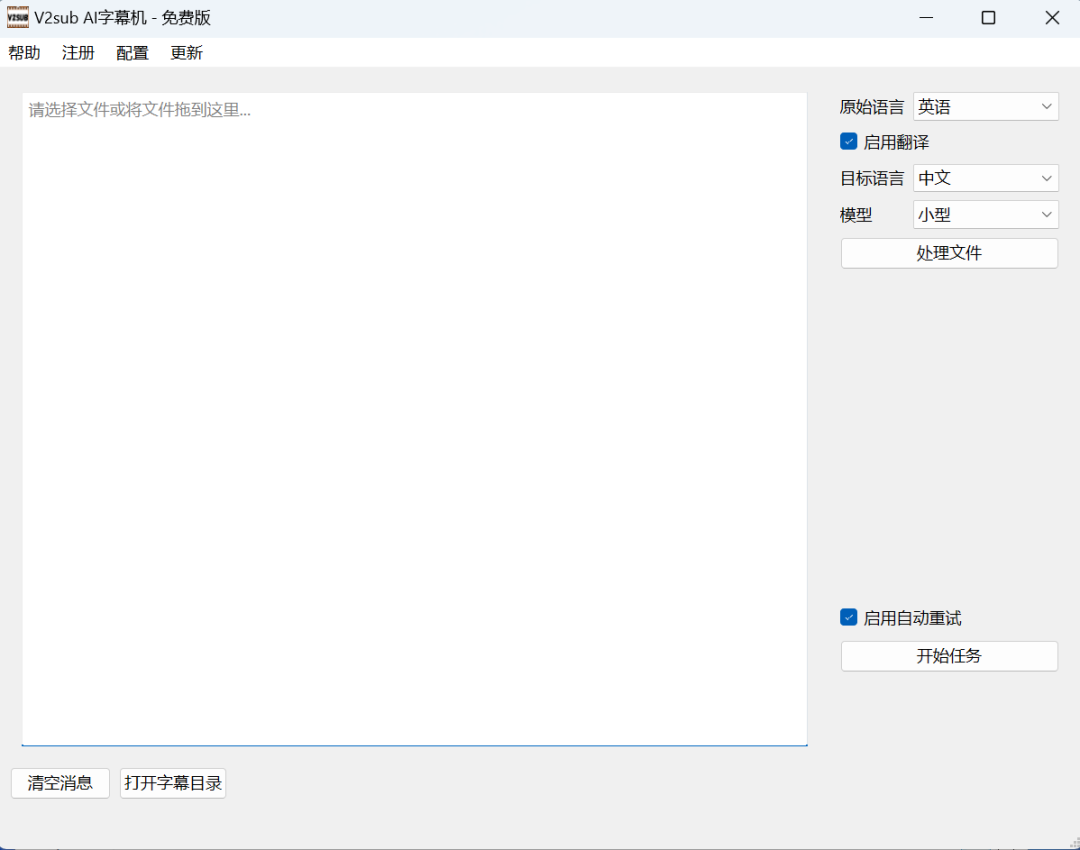The image size is (1080, 850).
Task: Disable the 启用翻译 translation checkbox
Action: click(848, 141)
